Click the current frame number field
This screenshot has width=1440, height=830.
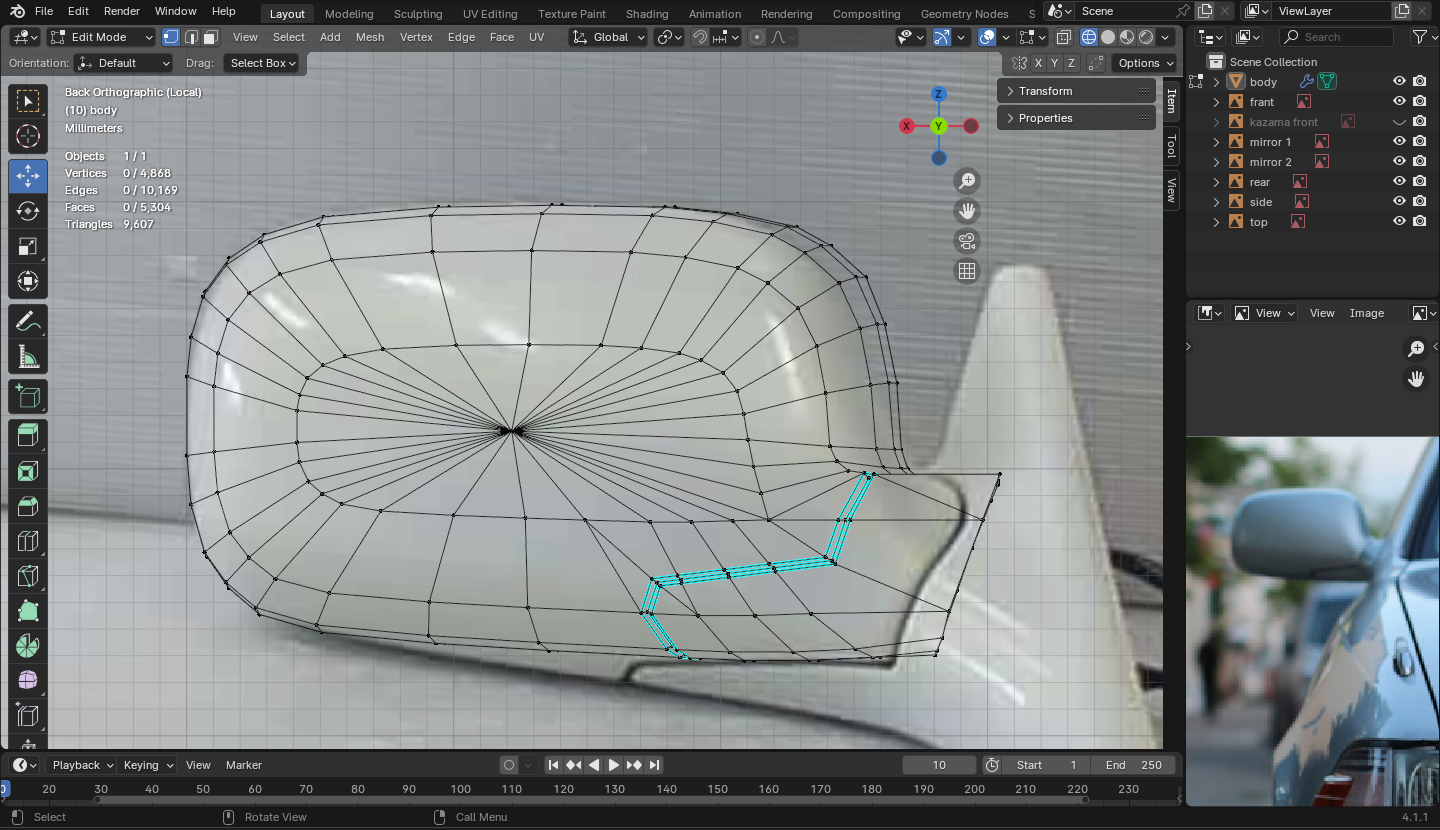(938, 765)
